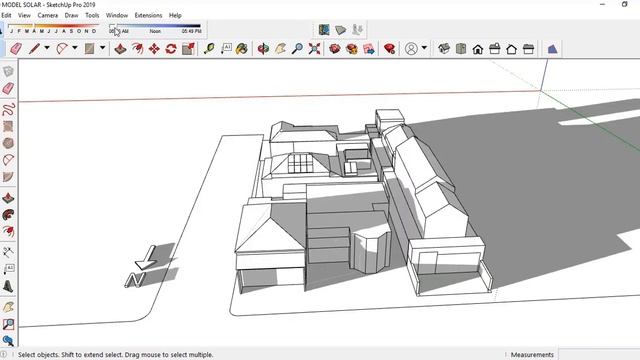Open the Extension Manager ruby icon
The image size is (640, 360).
(x=389, y=49)
